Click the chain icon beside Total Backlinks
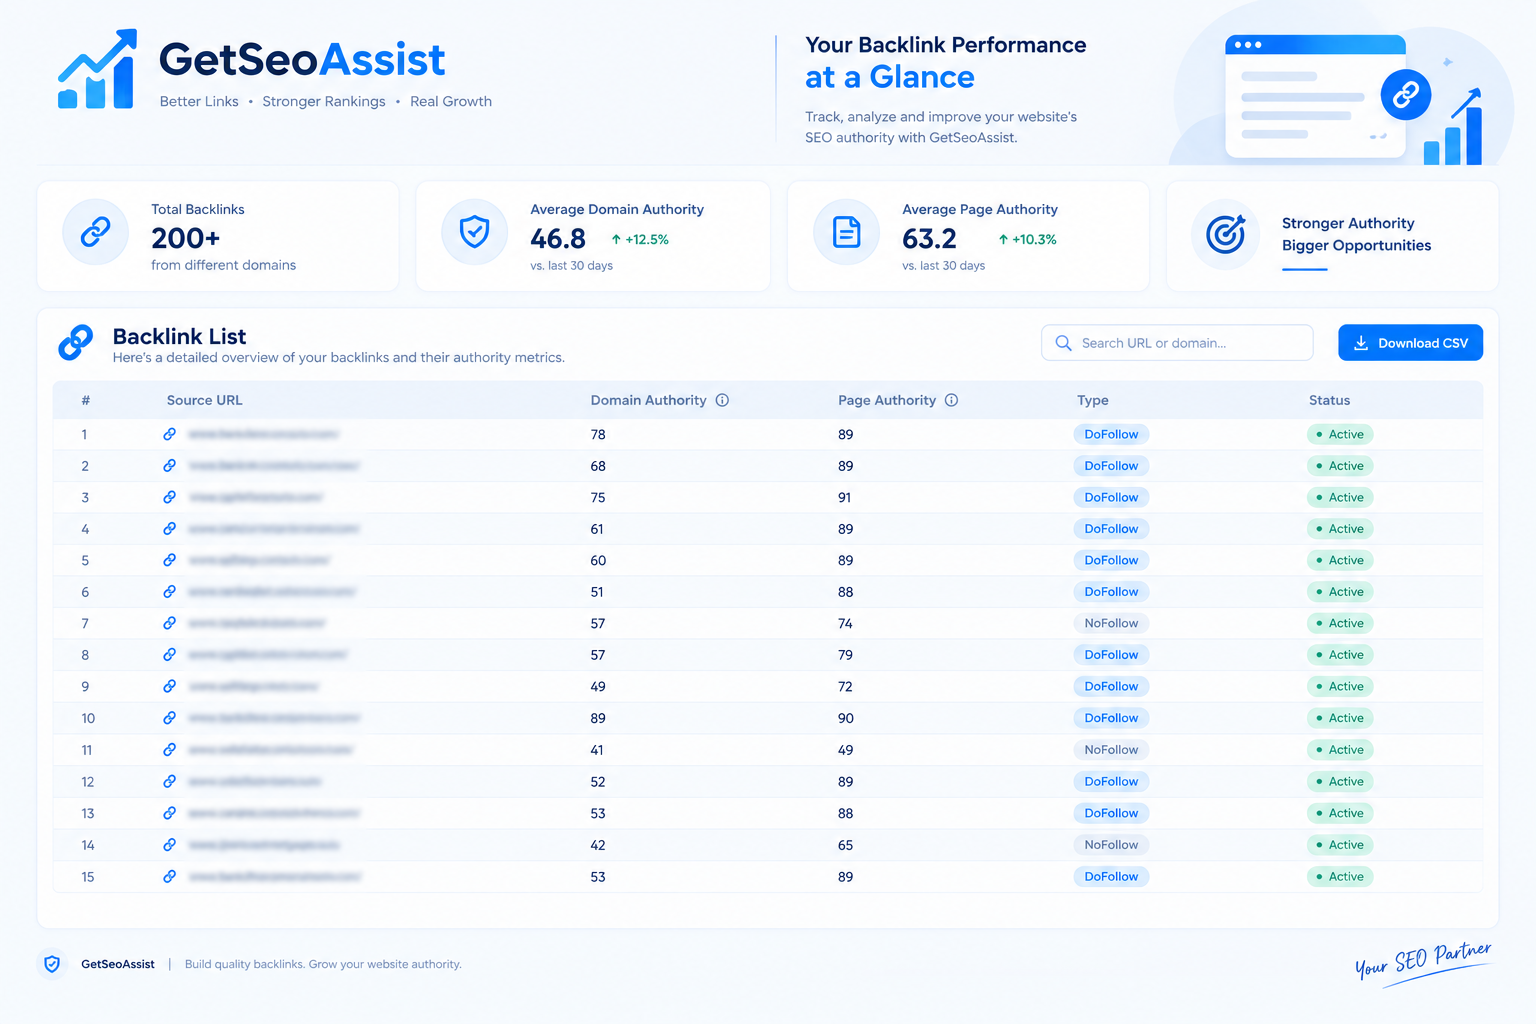The height and width of the screenshot is (1024, 1536). [96, 232]
